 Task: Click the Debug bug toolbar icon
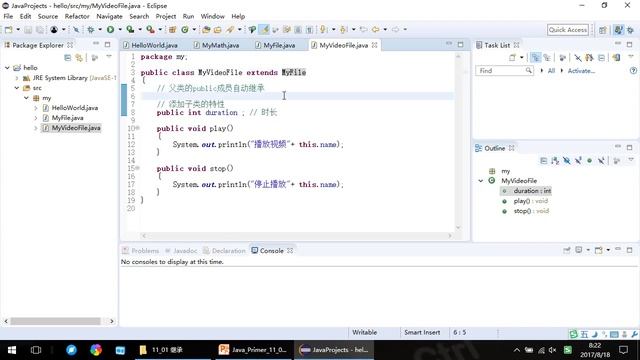(x=91, y=29)
